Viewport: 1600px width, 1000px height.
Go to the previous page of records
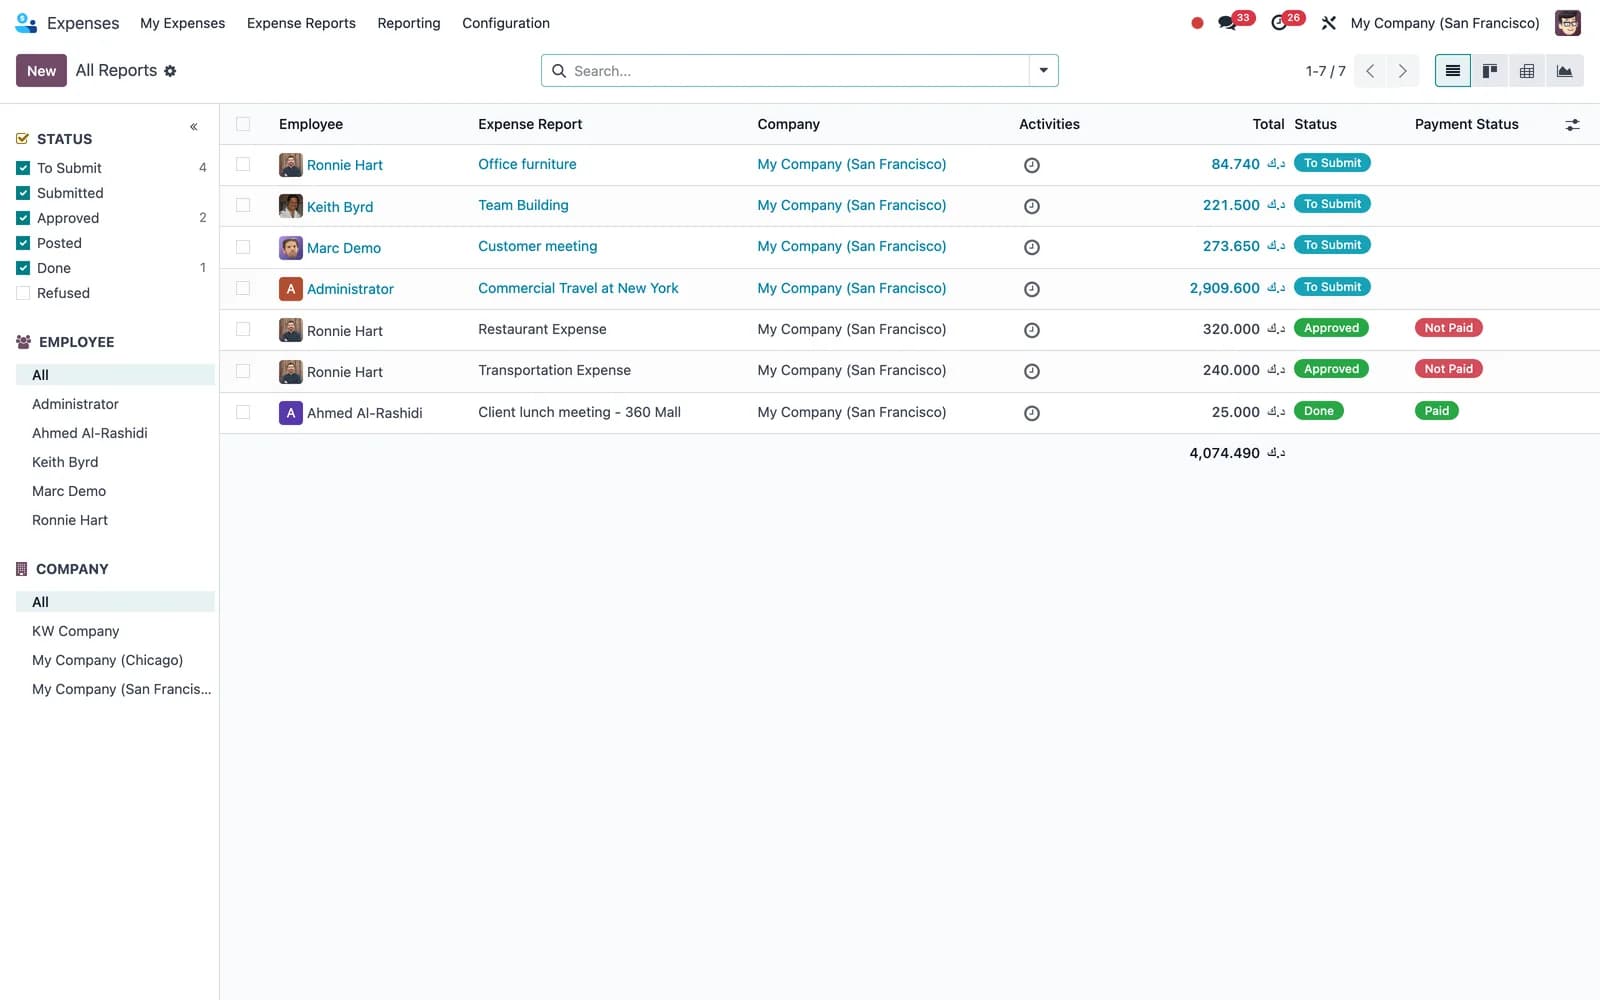pyautogui.click(x=1371, y=71)
